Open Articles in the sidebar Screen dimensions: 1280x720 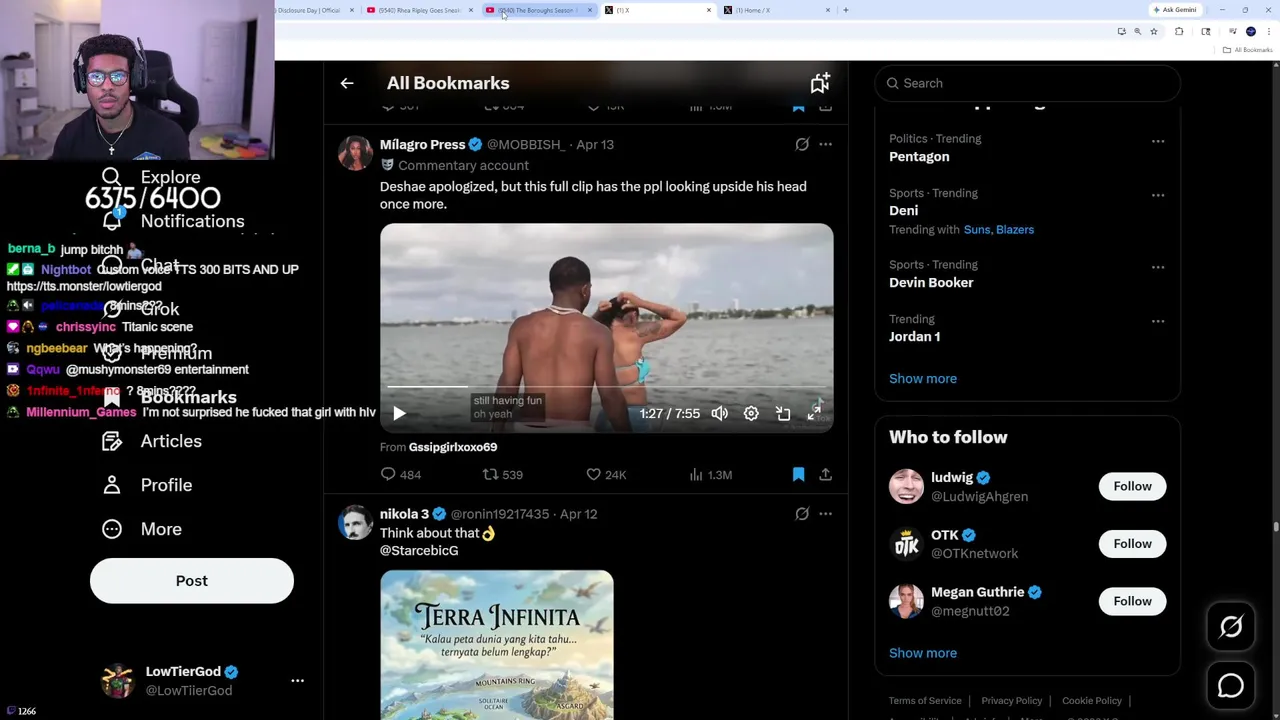151,441
